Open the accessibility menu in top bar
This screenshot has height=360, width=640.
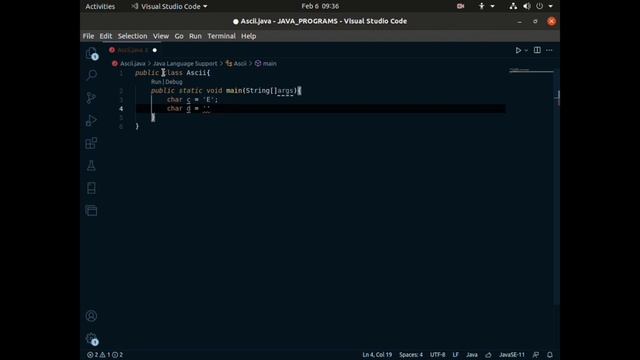coord(486,6)
